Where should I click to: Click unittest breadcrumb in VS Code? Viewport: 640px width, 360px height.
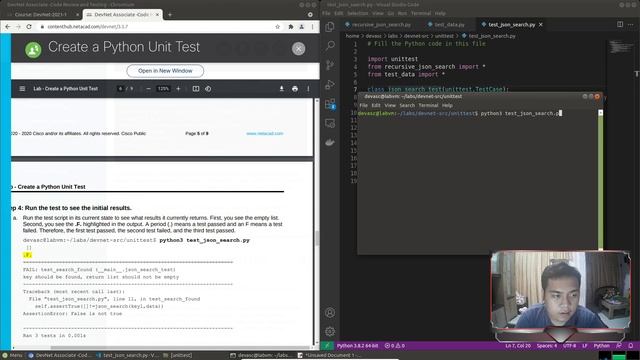click(444, 36)
